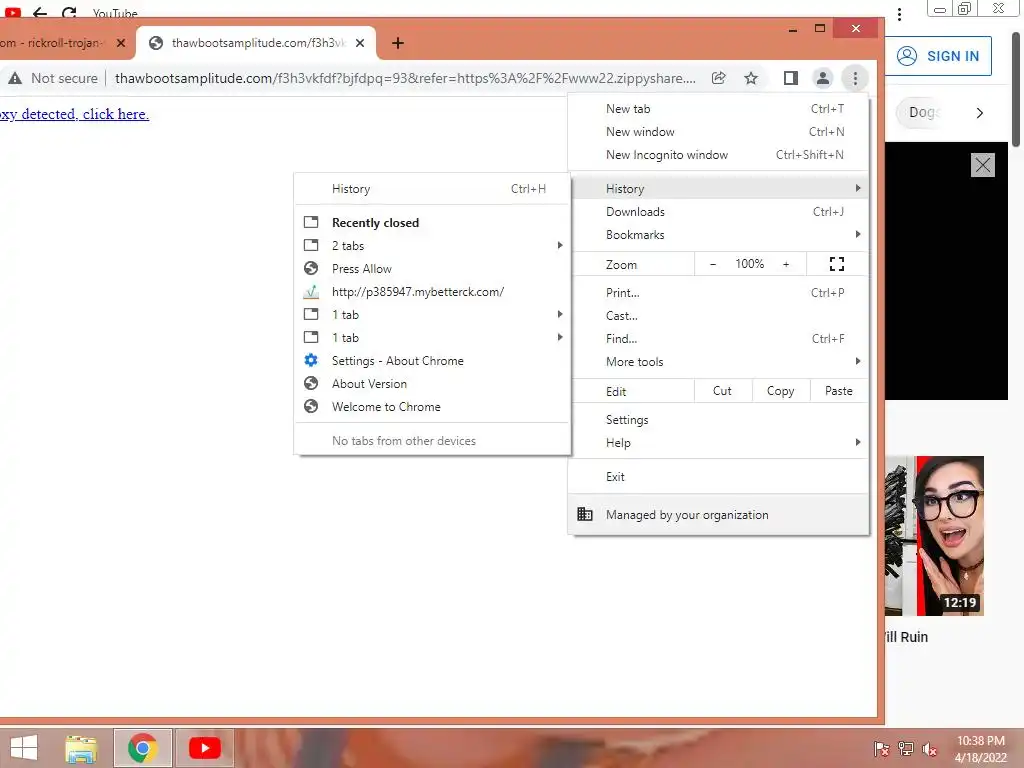Click Chrome's three-dot menu button

[855, 78]
